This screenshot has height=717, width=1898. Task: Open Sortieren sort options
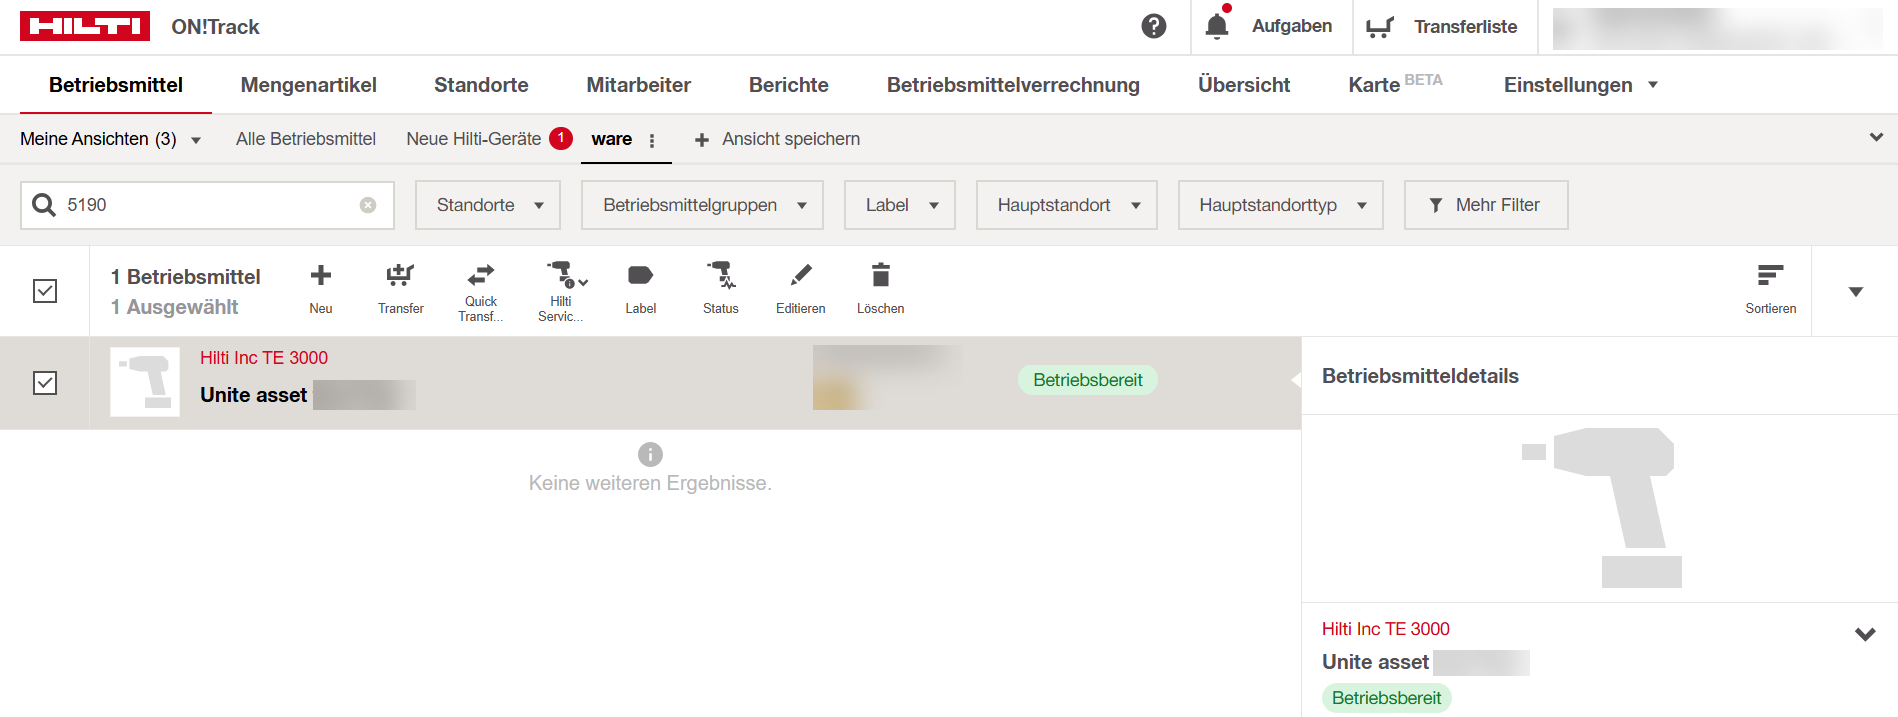pos(1771,289)
